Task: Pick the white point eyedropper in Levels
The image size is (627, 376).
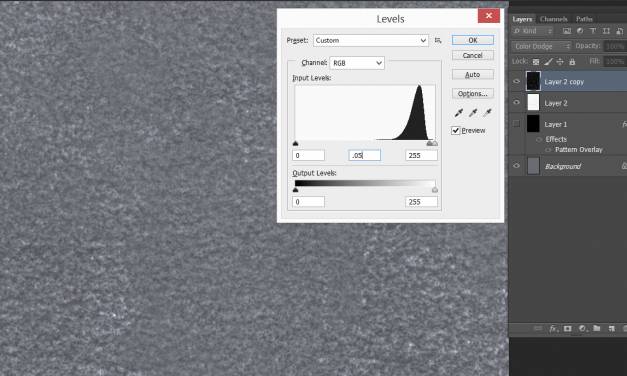Action: click(487, 113)
